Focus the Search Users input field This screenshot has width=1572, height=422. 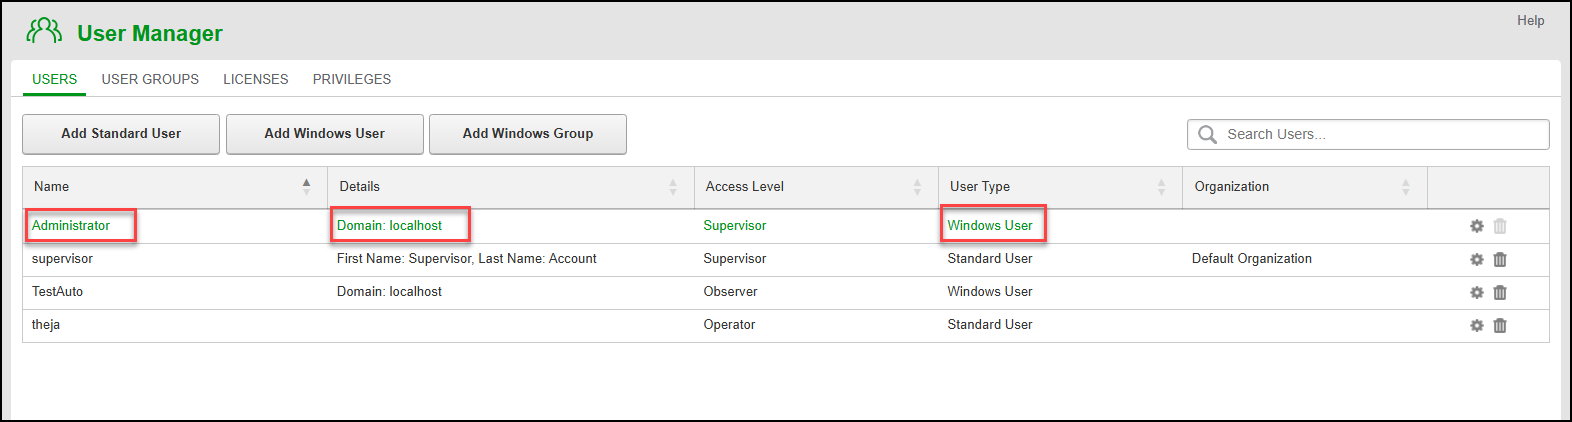[1380, 134]
